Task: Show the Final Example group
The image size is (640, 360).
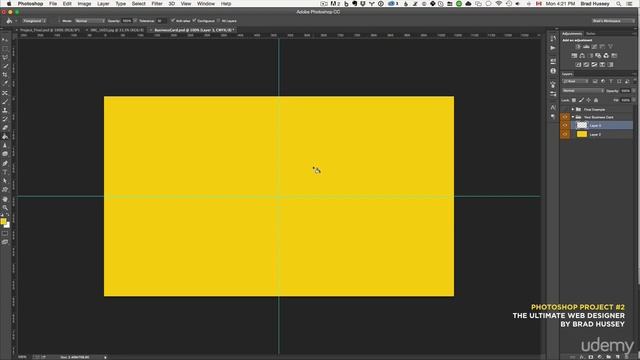Action: 565,109
